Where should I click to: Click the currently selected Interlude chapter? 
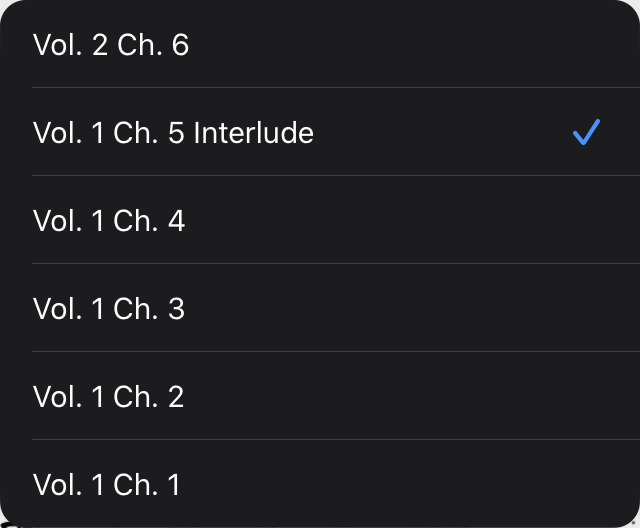[173, 132]
